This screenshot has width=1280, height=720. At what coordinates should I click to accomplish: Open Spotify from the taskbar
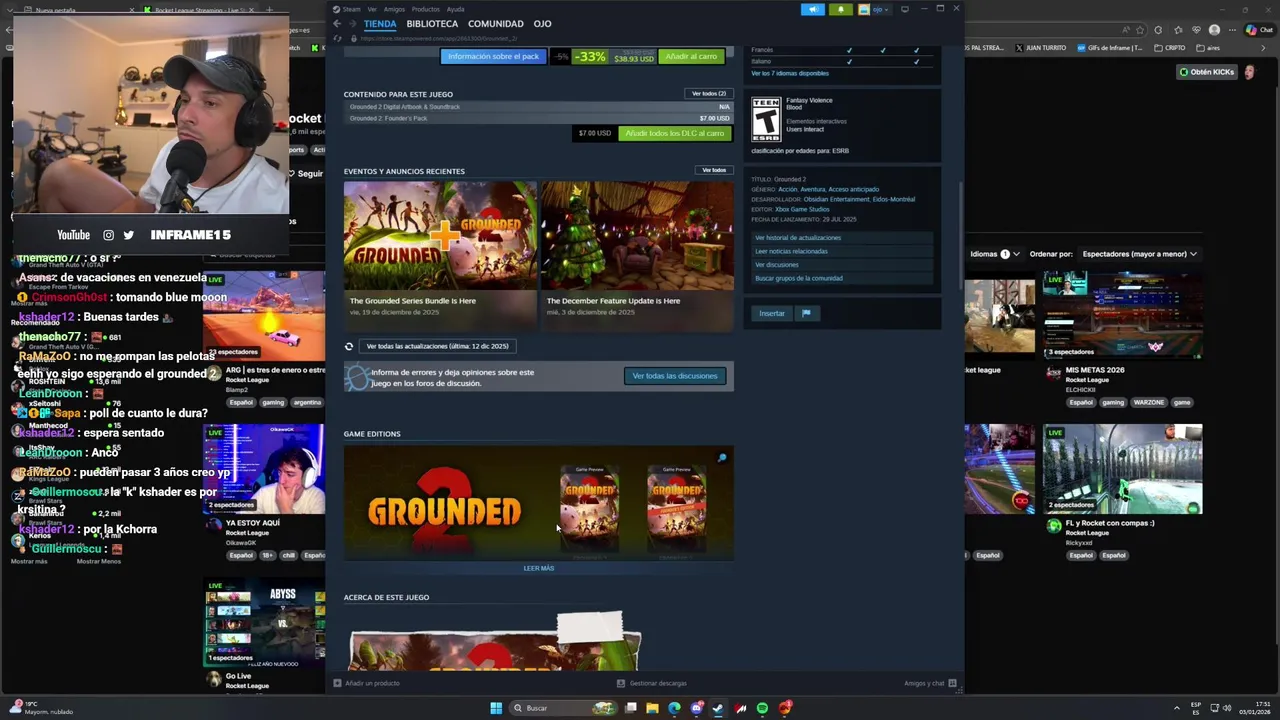(x=762, y=708)
